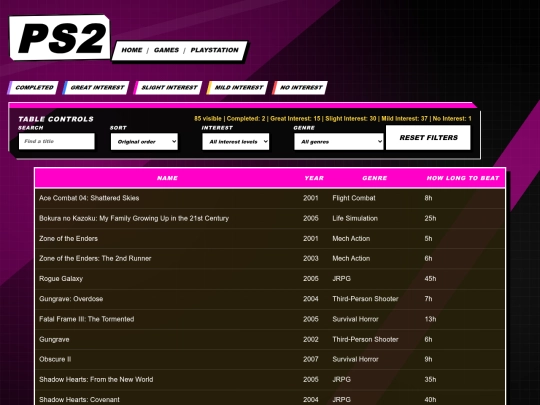Image resolution: width=540 pixels, height=405 pixels.
Task: Click the 'Gungrave' 2002 title
Action: (54, 339)
